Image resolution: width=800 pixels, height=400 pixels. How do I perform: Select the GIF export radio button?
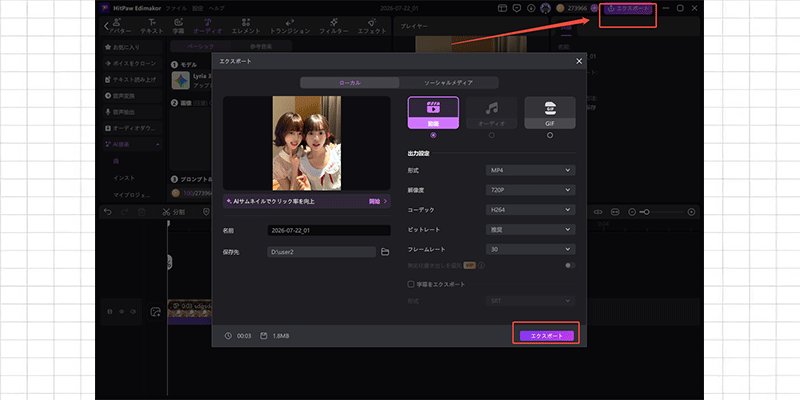point(550,135)
